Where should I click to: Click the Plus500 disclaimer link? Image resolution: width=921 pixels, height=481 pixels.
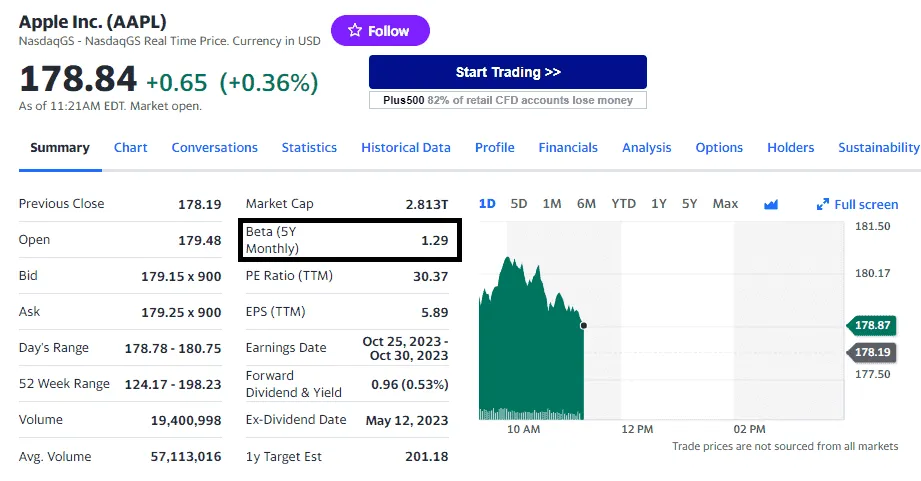coord(507,100)
